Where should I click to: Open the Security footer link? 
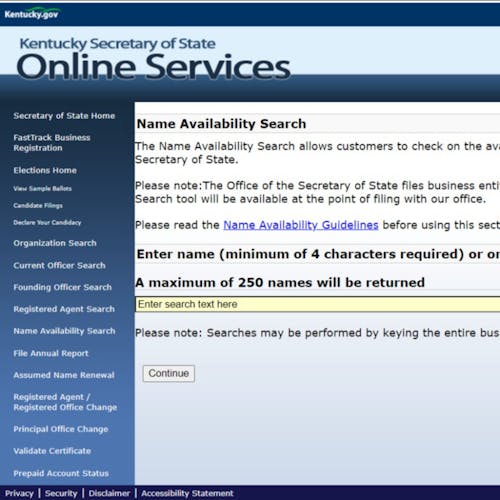(61, 493)
